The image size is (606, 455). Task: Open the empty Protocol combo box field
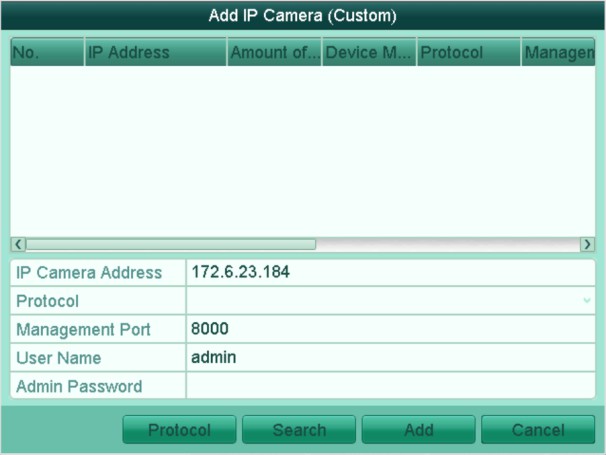(x=390, y=301)
